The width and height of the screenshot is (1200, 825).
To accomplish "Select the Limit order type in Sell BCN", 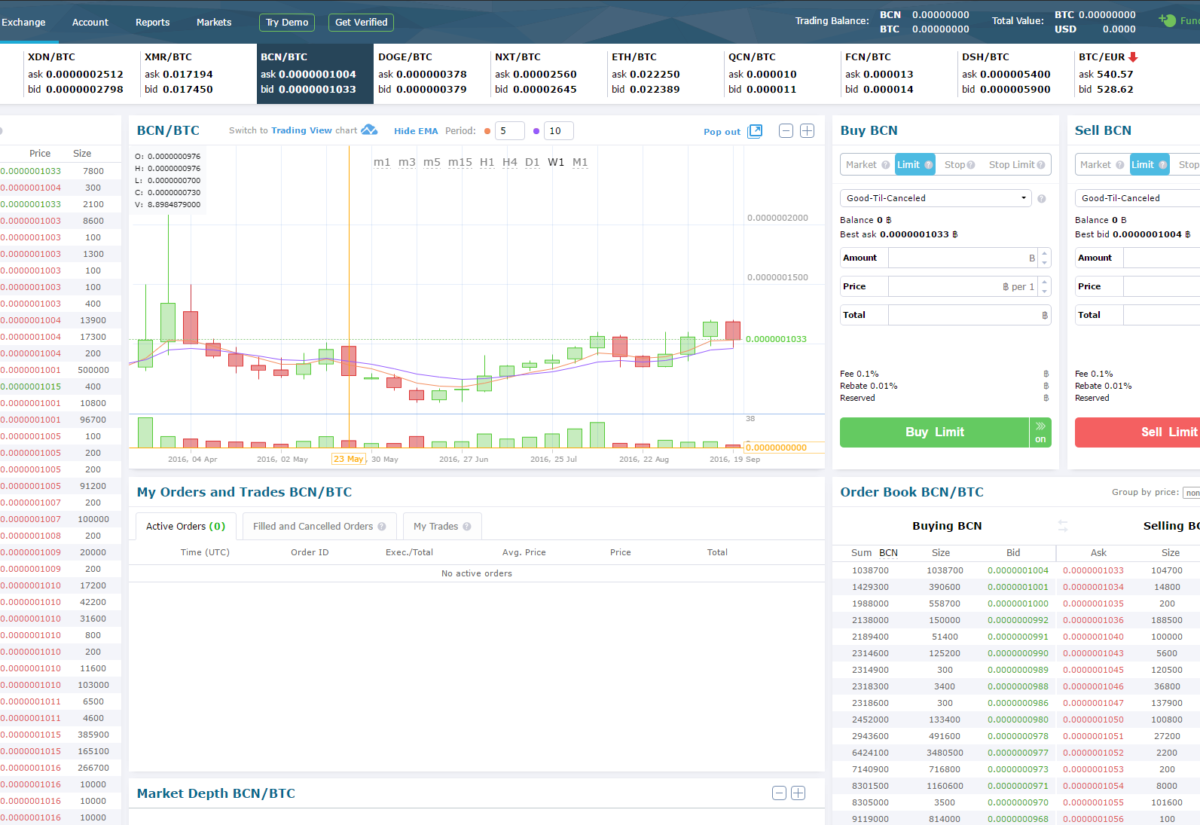I will tap(1149, 165).
